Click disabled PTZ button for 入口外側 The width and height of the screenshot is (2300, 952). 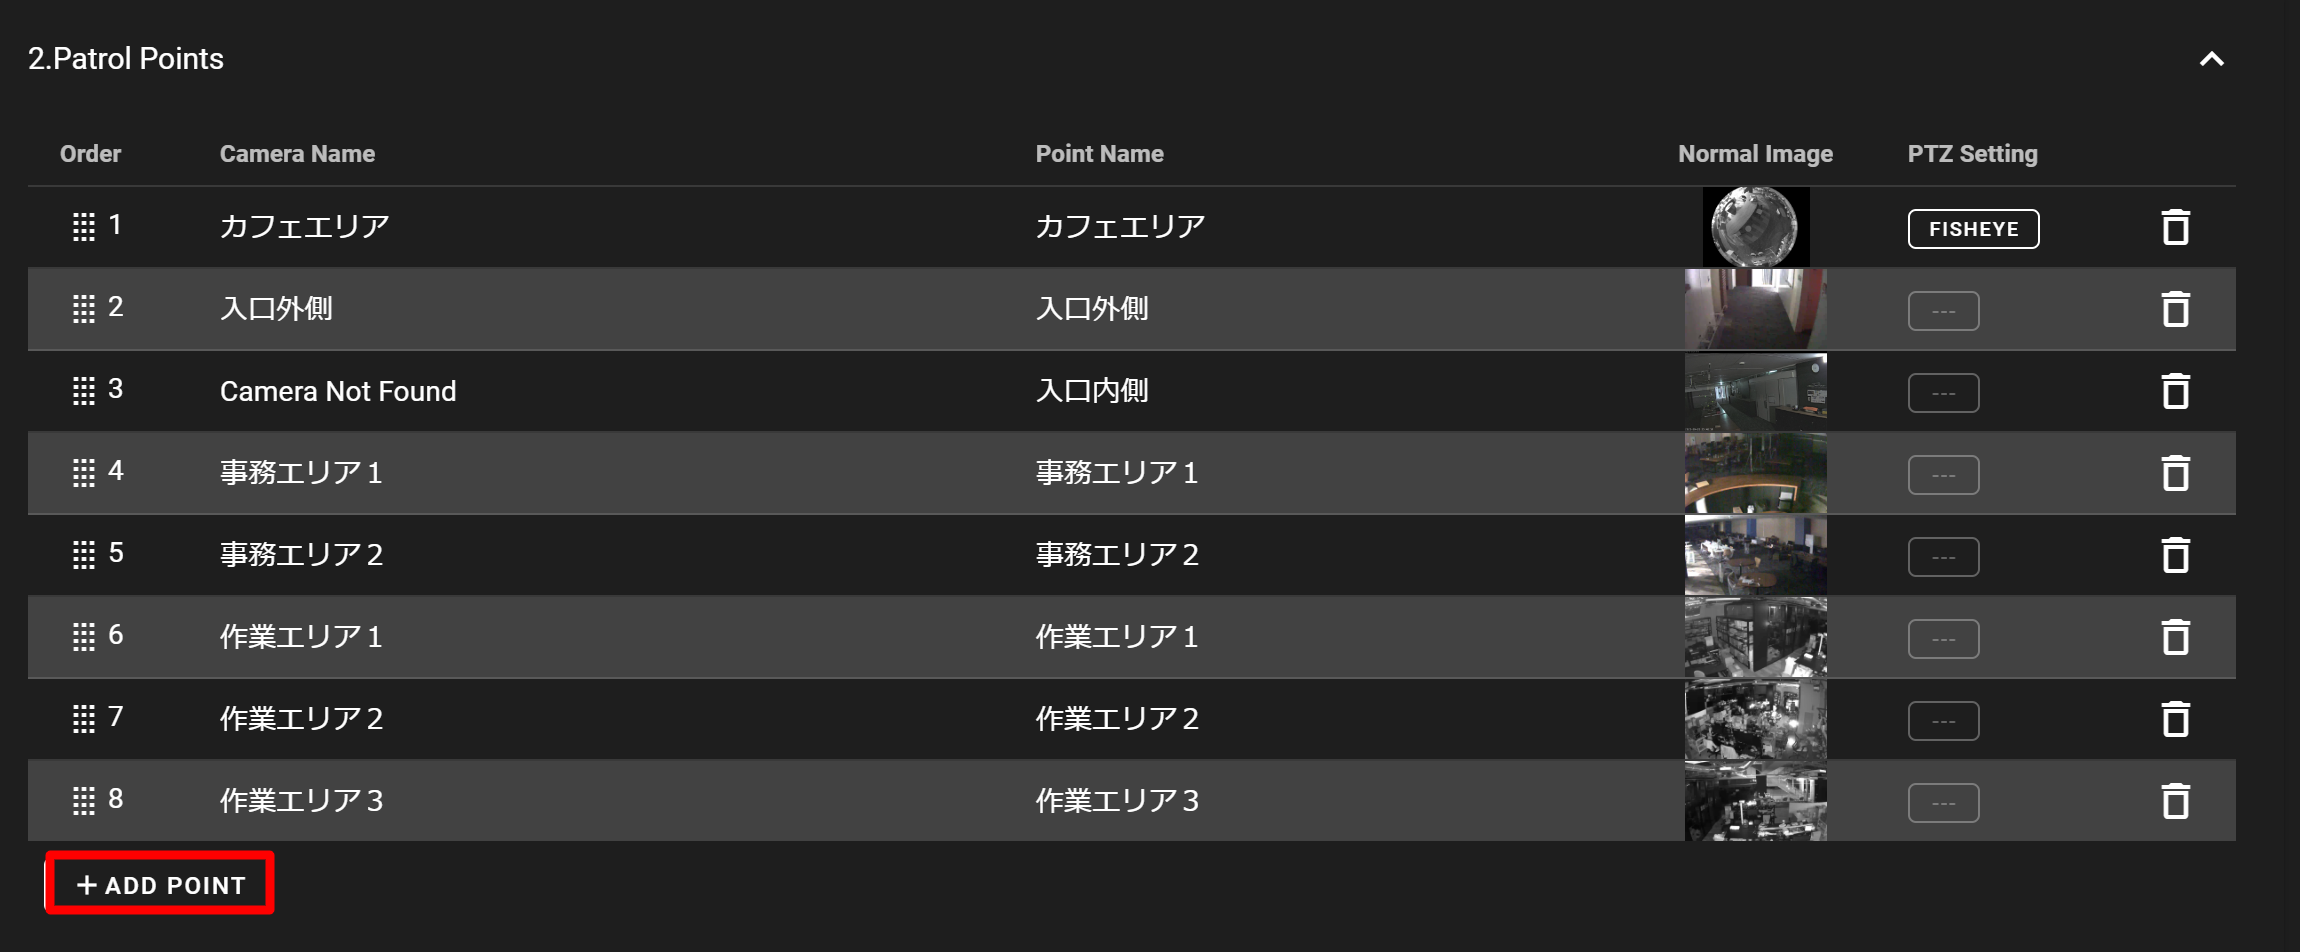click(1943, 311)
